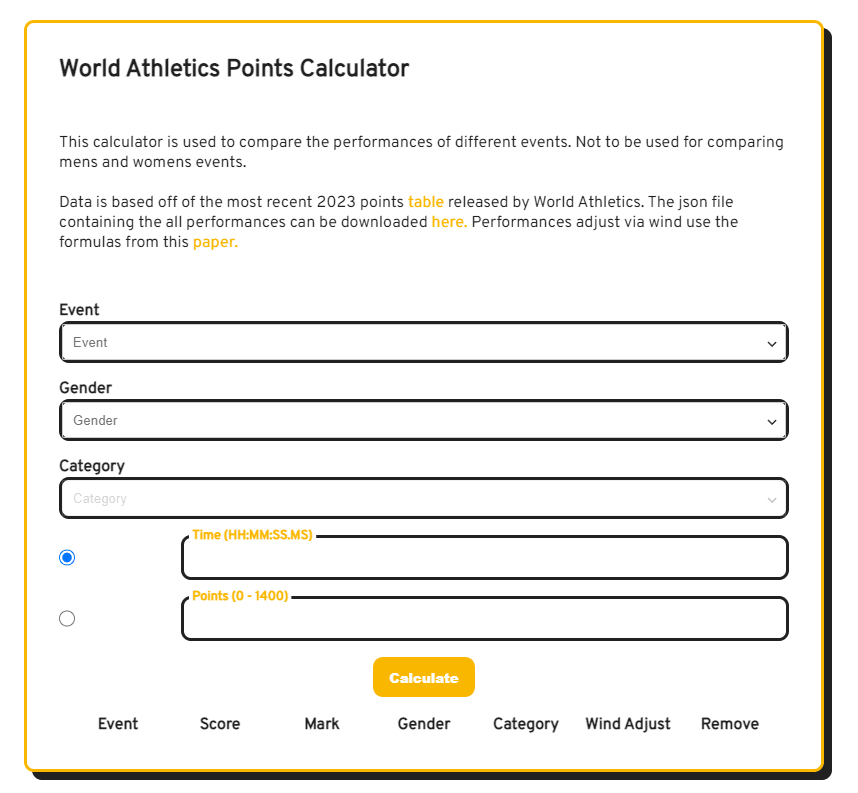
Task: Download the json file via 'here' link
Action: 449,221
